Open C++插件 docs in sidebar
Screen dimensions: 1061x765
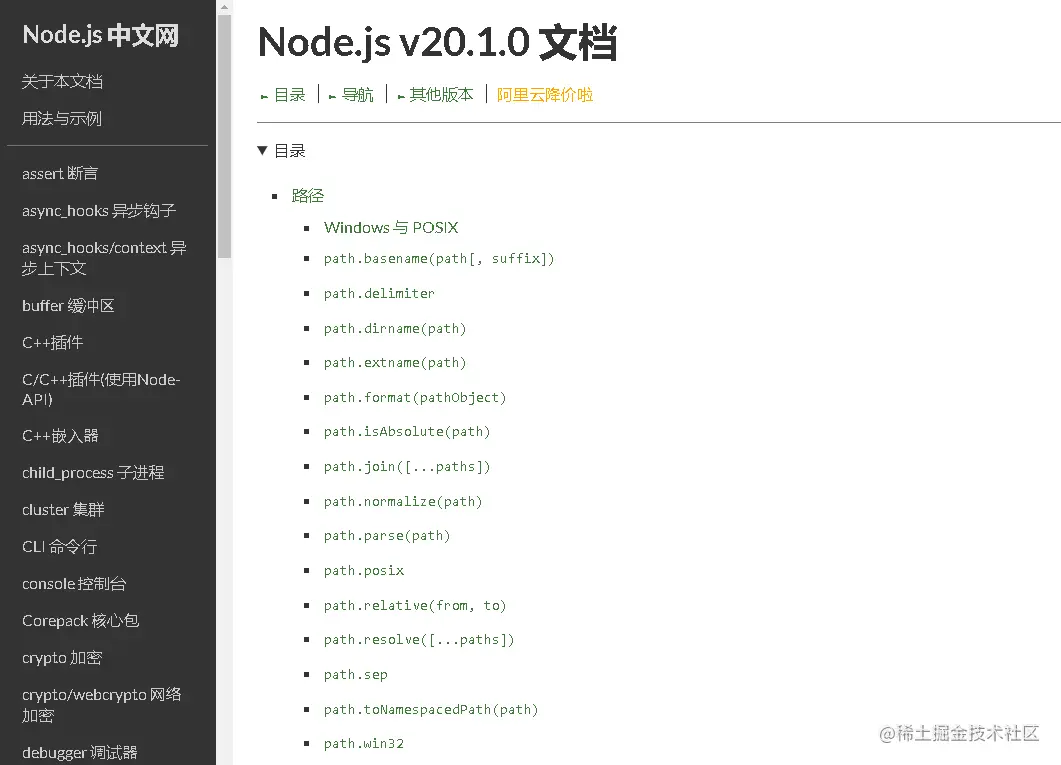52,342
